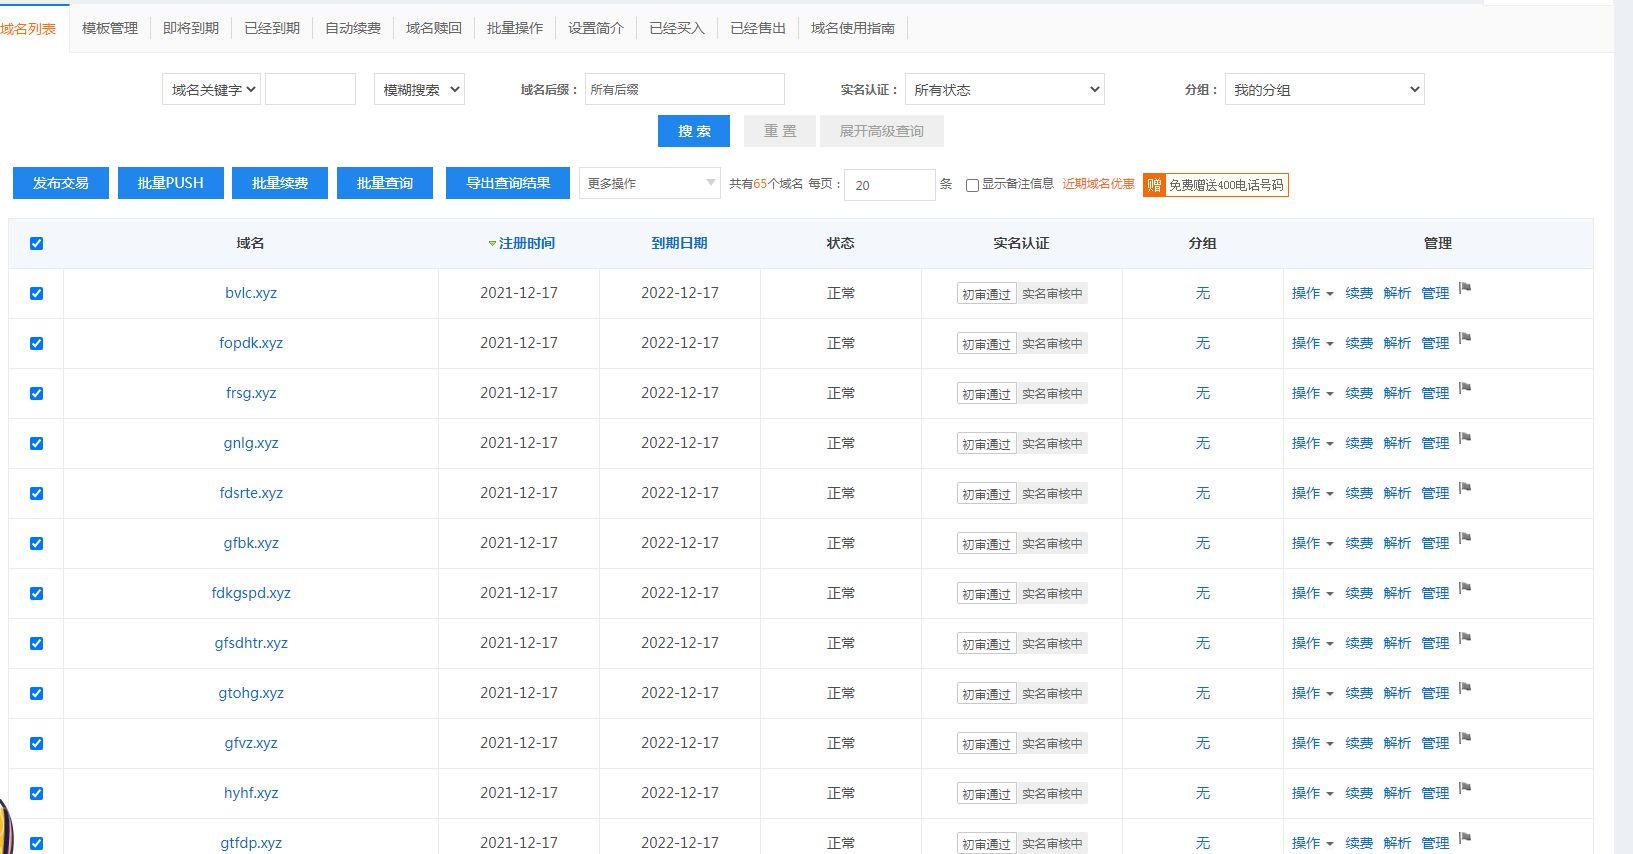
Task: Open the 操作 dropdown for fdsrte.xyz
Action: click(1312, 494)
